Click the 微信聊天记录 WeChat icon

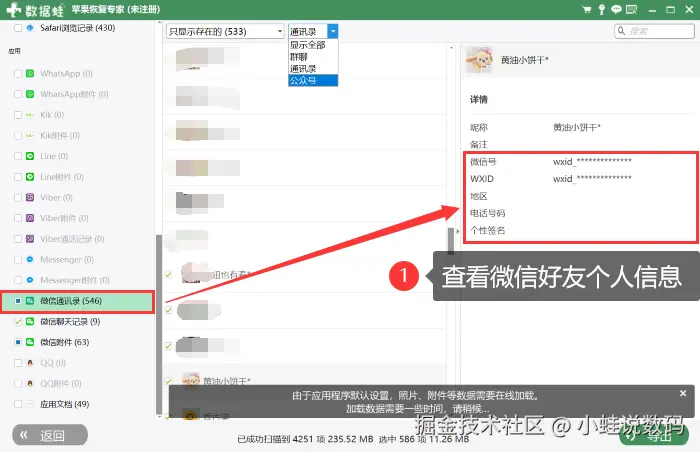[x=30, y=322]
